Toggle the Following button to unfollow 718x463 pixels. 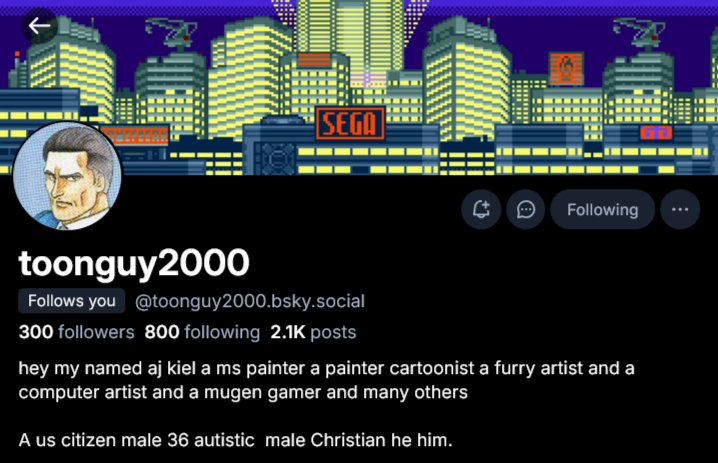pos(602,210)
